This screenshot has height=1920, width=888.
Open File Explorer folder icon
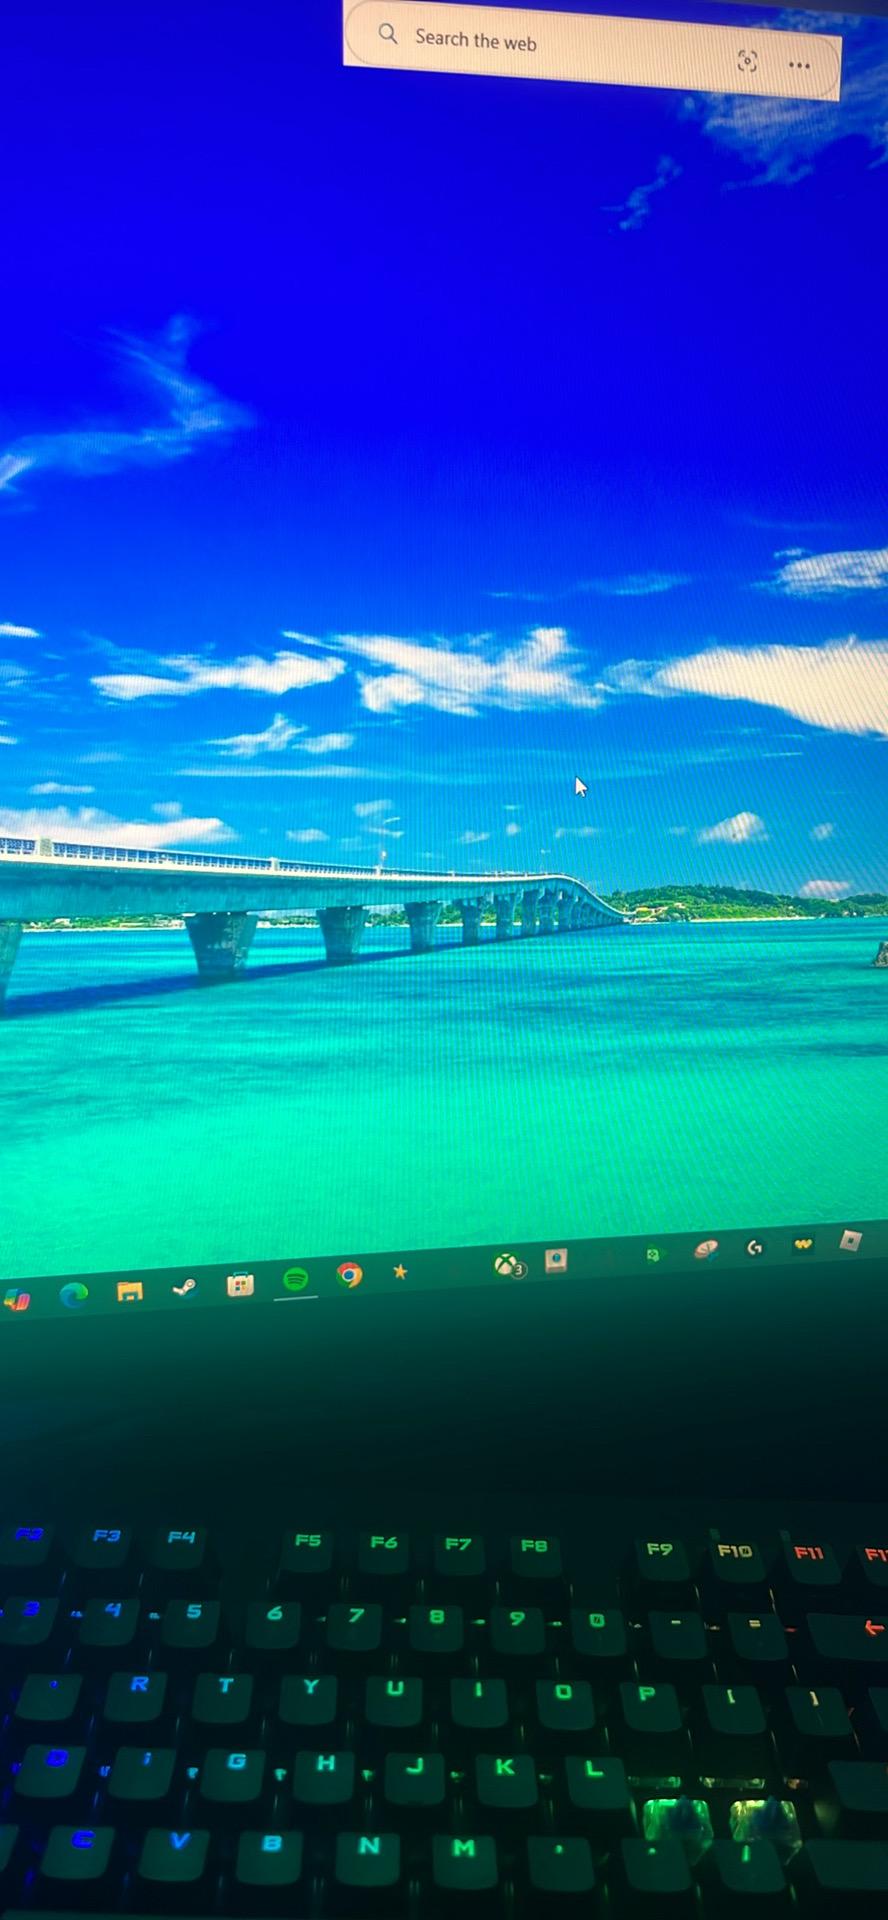tap(129, 1291)
